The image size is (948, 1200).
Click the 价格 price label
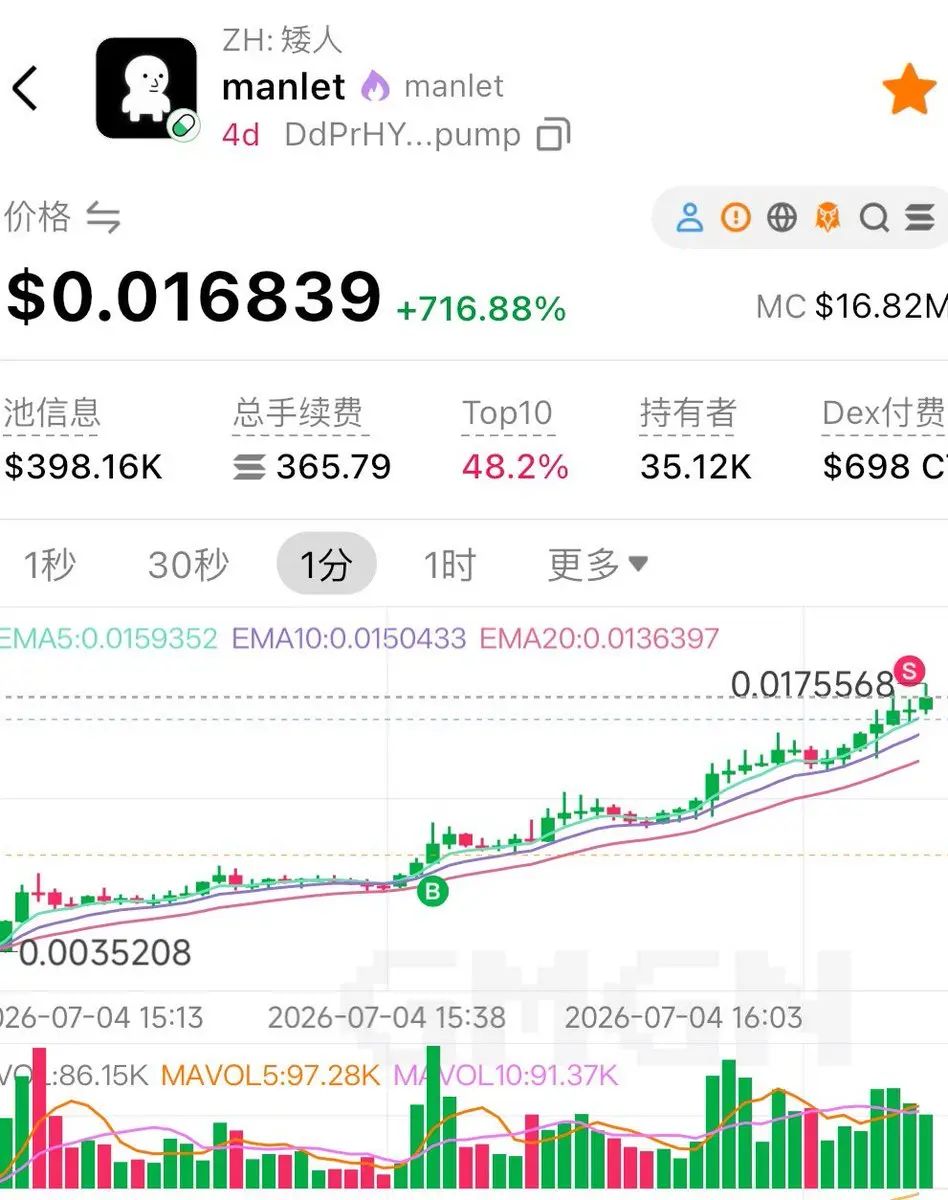coord(37,217)
